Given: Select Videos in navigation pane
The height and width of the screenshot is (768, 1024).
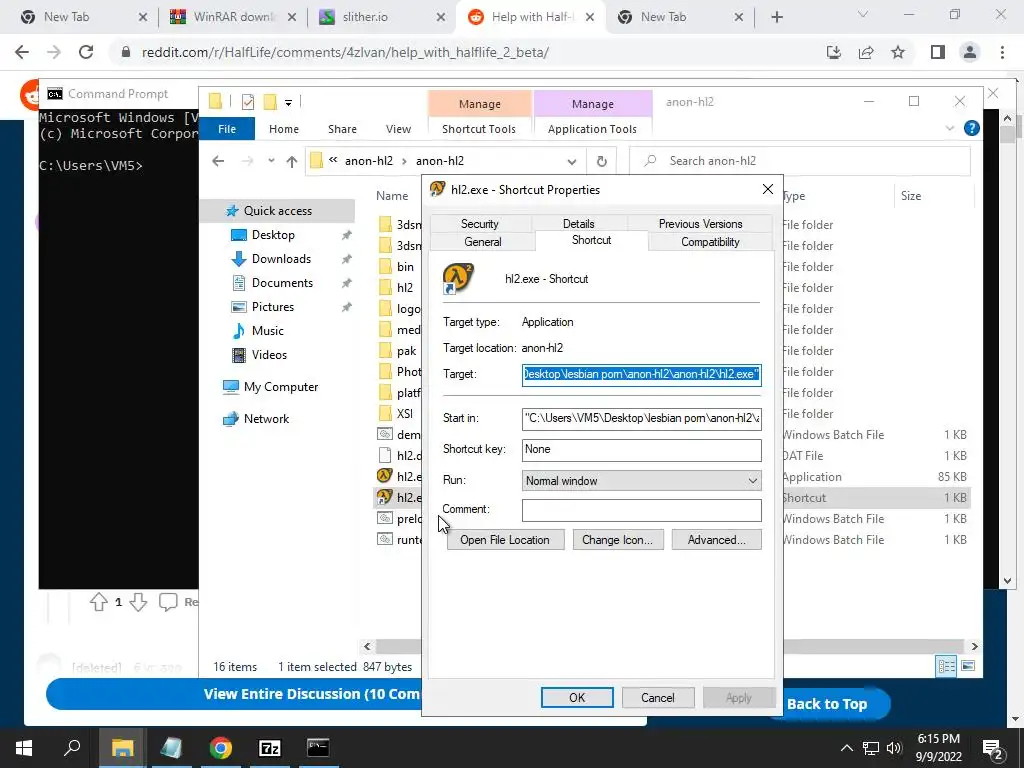Looking at the screenshot, I should click(269, 355).
